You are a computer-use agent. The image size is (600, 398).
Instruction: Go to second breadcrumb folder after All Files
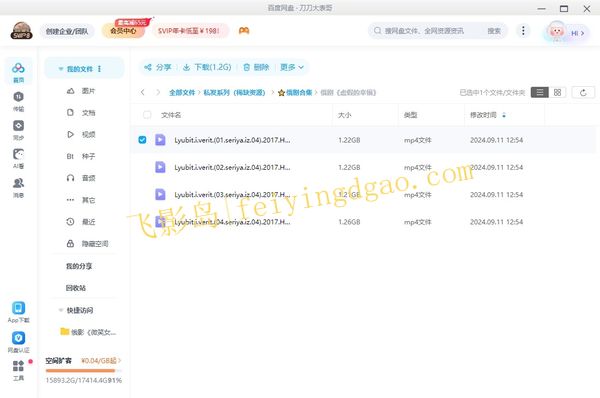234,92
